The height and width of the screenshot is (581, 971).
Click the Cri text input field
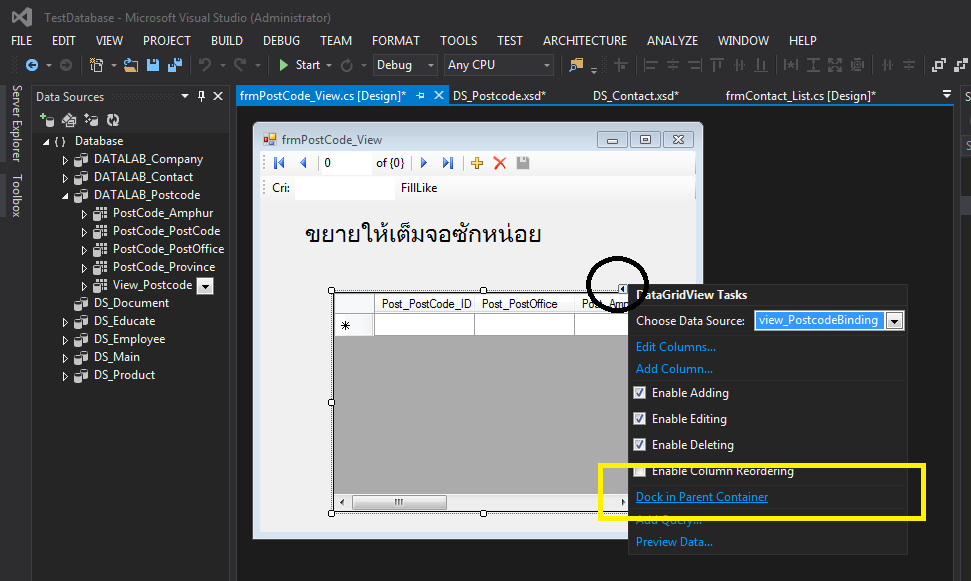pos(344,188)
